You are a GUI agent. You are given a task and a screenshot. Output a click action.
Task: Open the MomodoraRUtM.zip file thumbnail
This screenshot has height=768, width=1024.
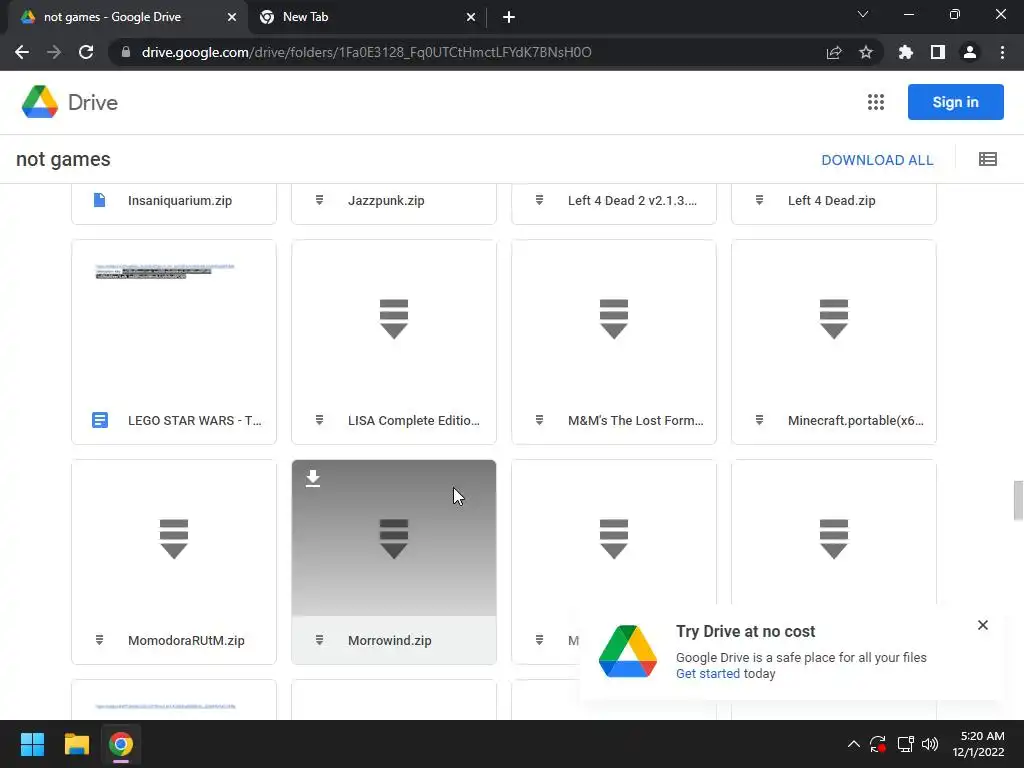pos(174,538)
